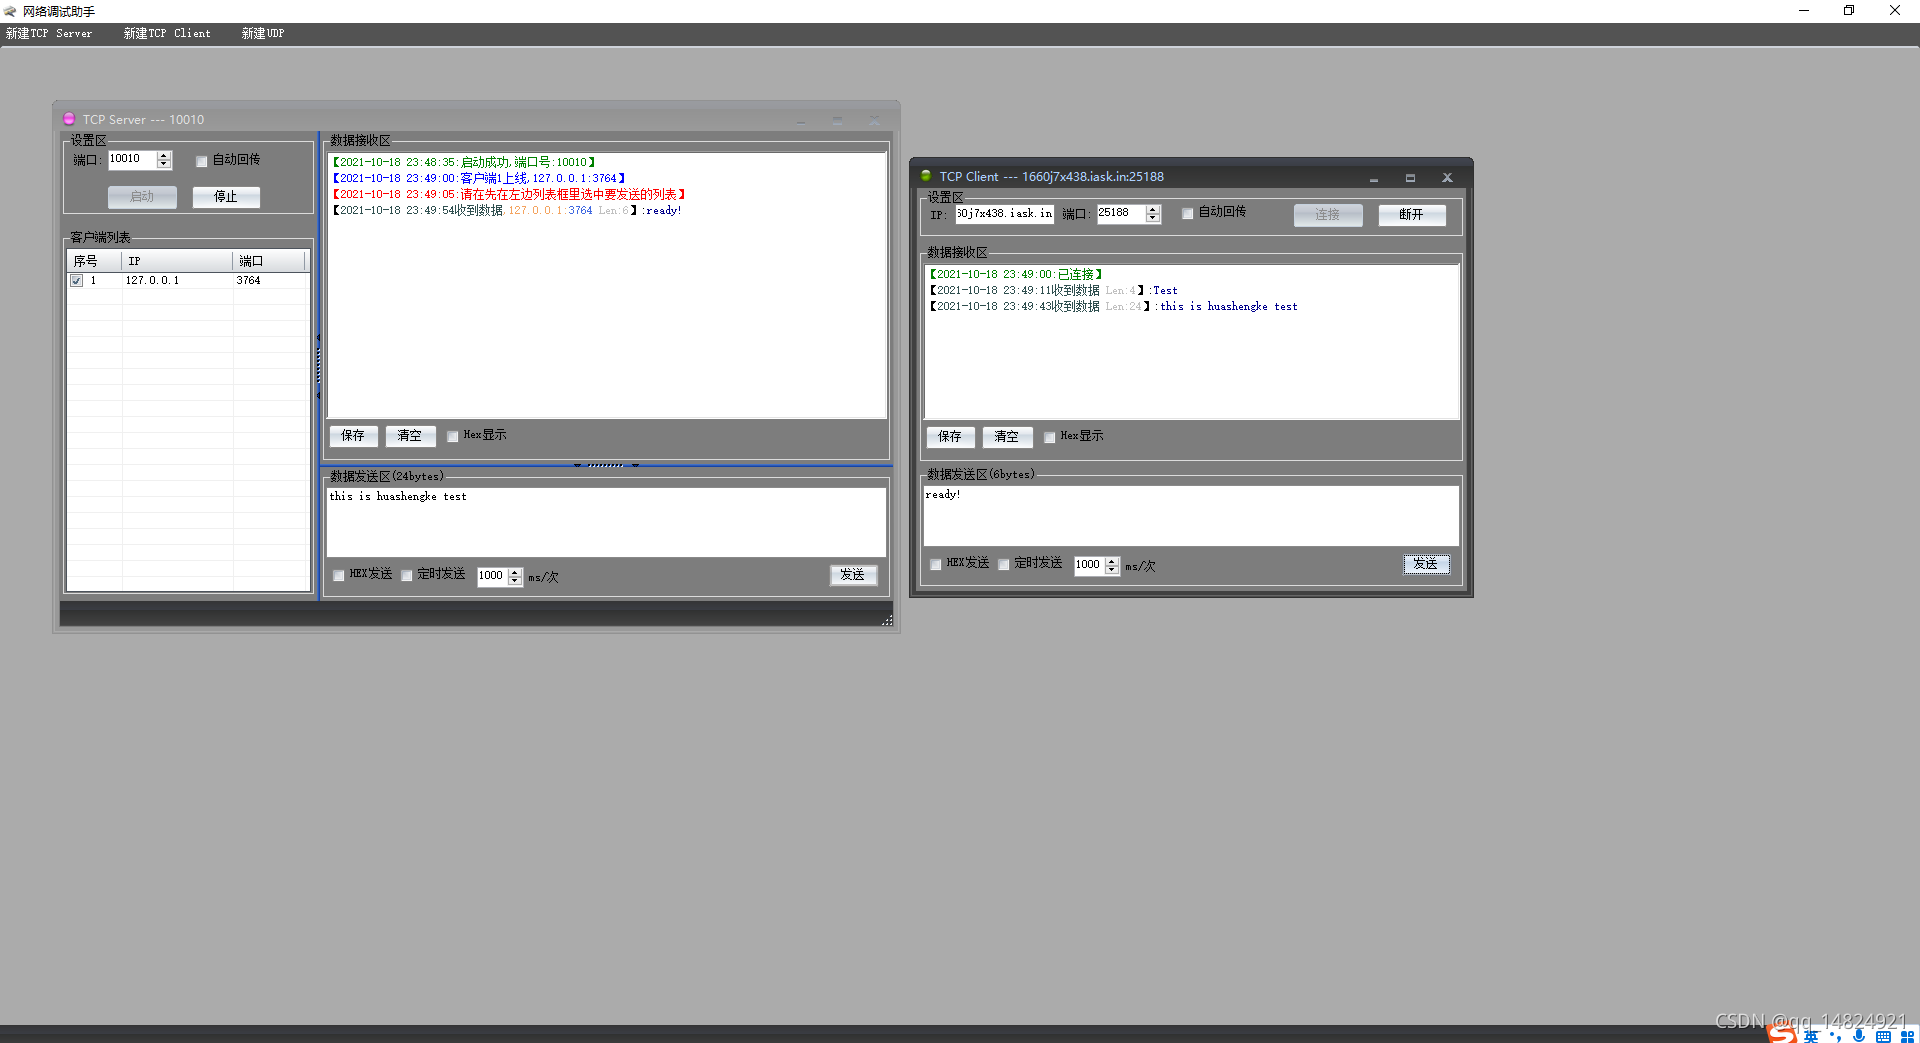1920x1043 pixels.
Task: Toggle Sogou punctuation mode icon
Action: tap(1835, 1036)
